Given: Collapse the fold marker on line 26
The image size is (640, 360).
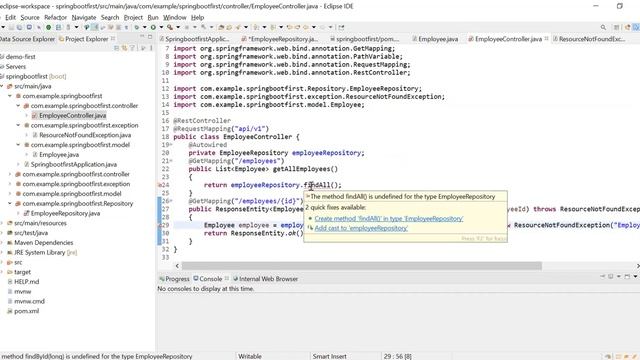Looking at the screenshot, I should 171,201.
